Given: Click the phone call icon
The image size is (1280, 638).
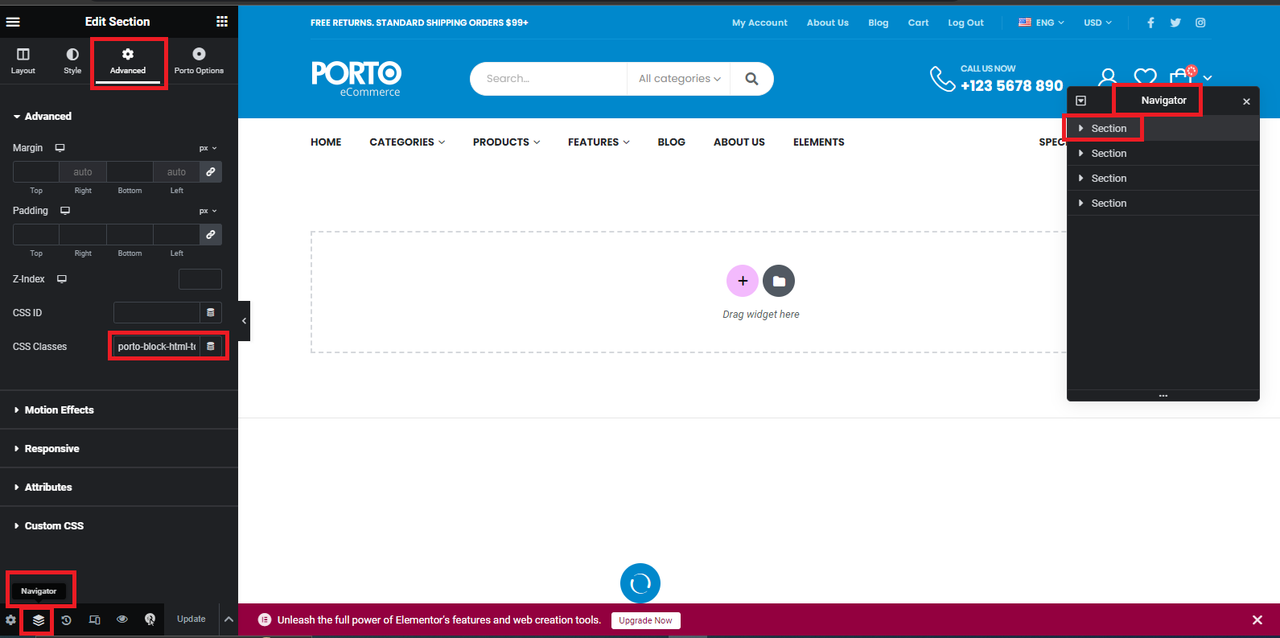Looking at the screenshot, I should point(942,79).
